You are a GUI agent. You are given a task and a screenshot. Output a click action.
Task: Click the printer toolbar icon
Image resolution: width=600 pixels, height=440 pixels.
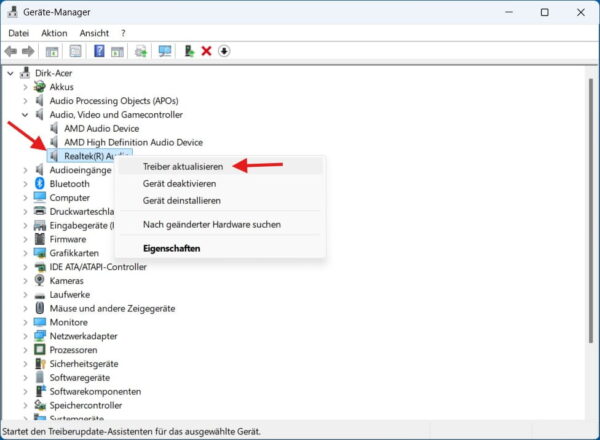(141, 51)
